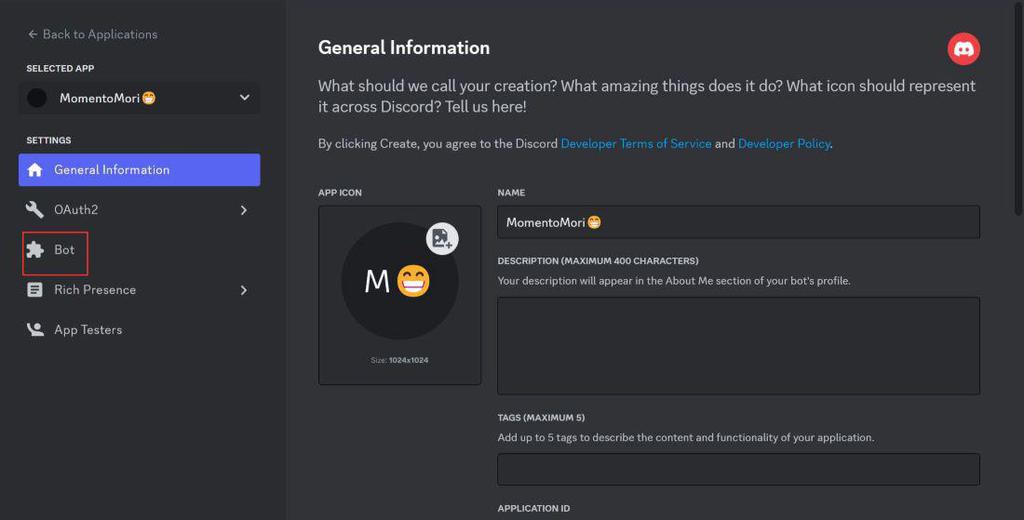The width and height of the screenshot is (1024, 520).
Task: Open the Bot settings page
Action: pos(64,250)
